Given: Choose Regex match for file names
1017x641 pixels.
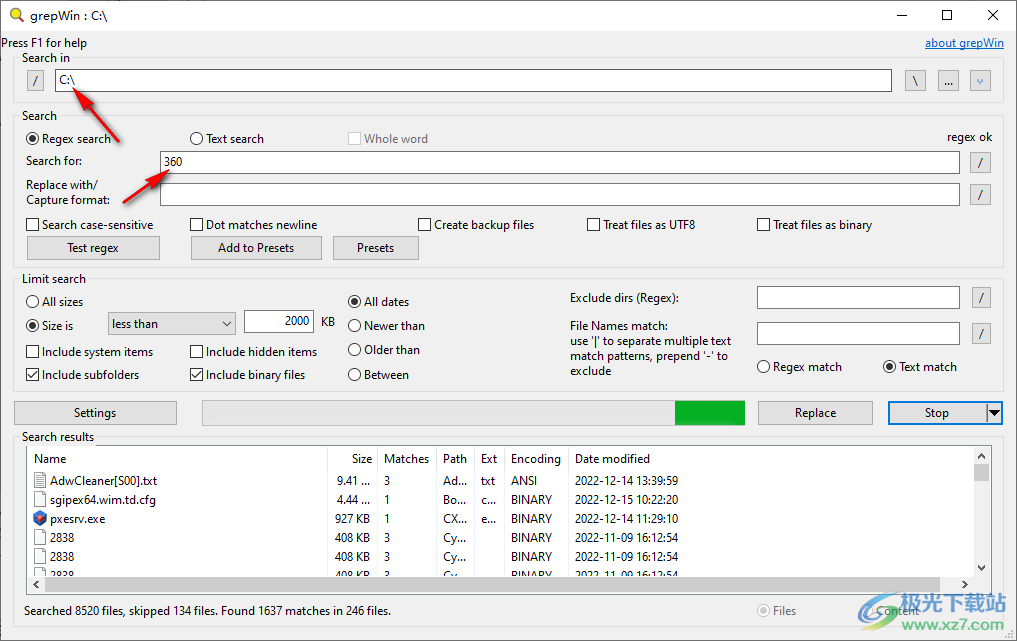Looking at the screenshot, I should coord(799,367).
